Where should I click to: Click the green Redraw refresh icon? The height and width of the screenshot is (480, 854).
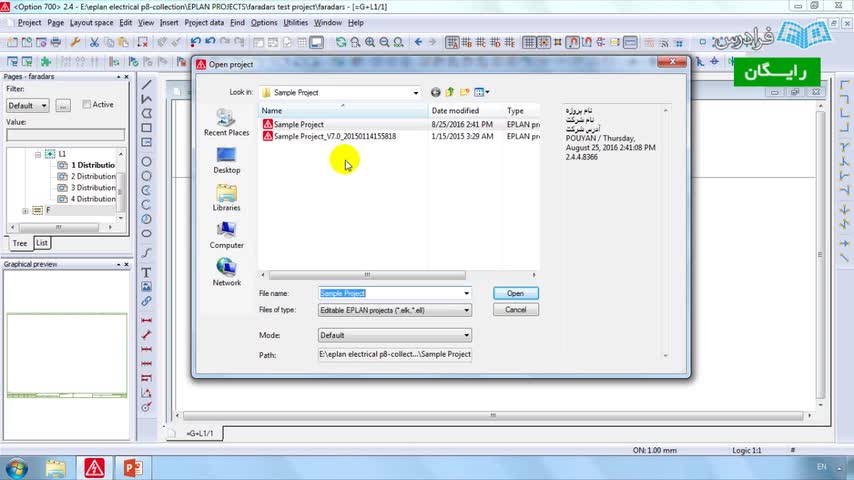341,42
